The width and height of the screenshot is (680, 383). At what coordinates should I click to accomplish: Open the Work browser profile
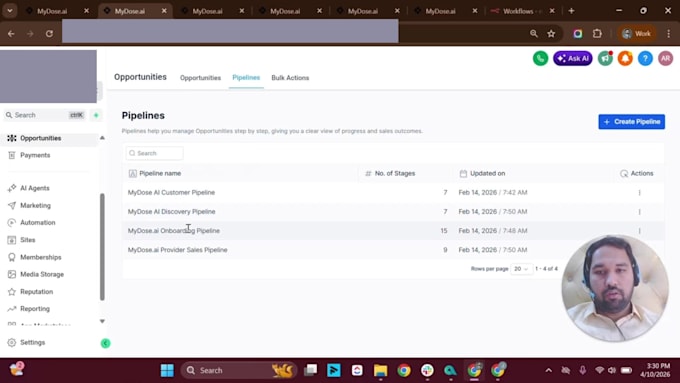pos(636,33)
